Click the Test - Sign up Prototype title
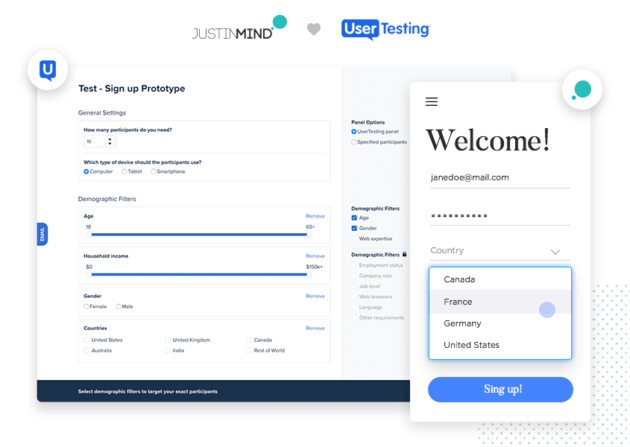This screenshot has height=447, width=630. (132, 88)
